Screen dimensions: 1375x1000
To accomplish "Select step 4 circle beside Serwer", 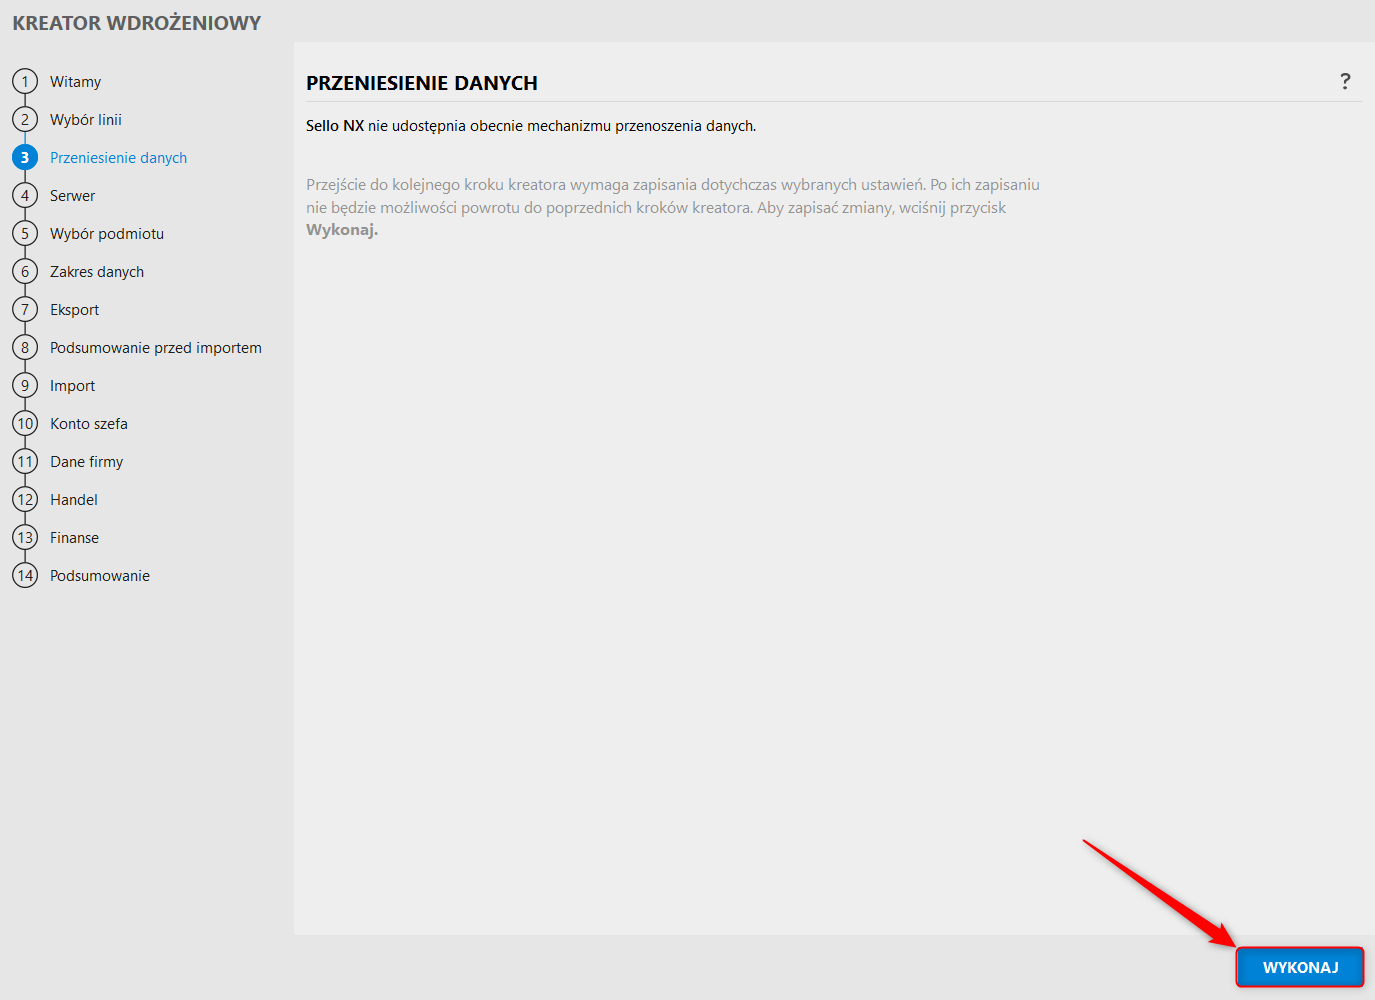I will point(25,195).
